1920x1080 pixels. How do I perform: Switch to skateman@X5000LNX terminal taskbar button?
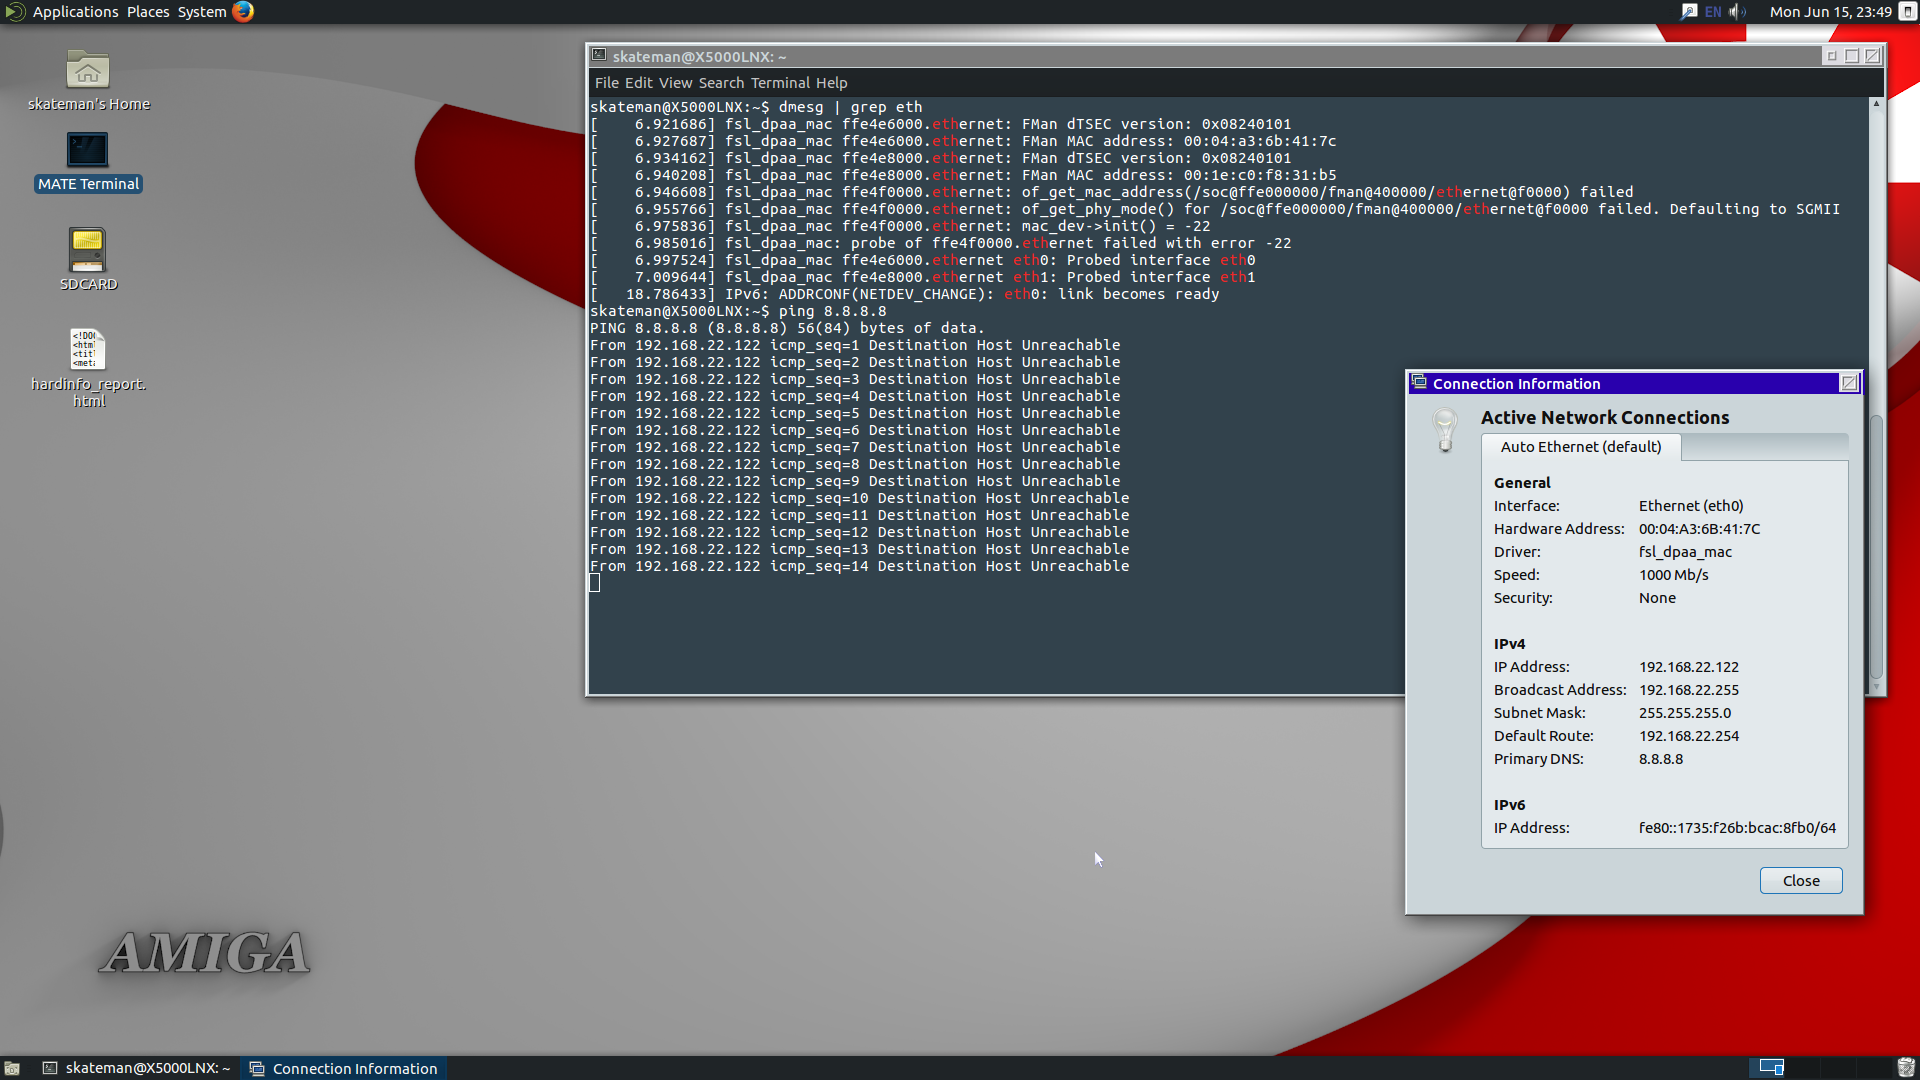[137, 1068]
